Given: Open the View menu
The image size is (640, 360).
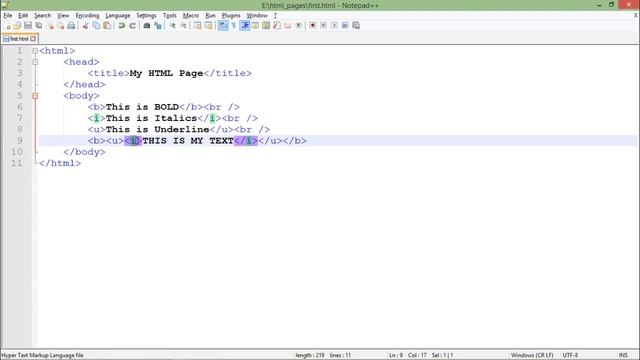Looking at the screenshot, I should point(63,16).
